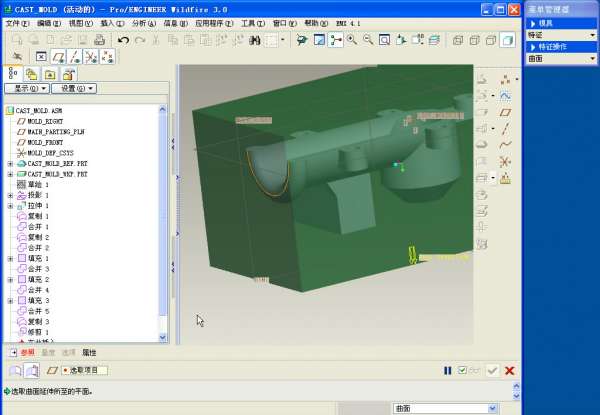Toggle the spin center icon
This screenshot has height=415, width=600.
336,40
